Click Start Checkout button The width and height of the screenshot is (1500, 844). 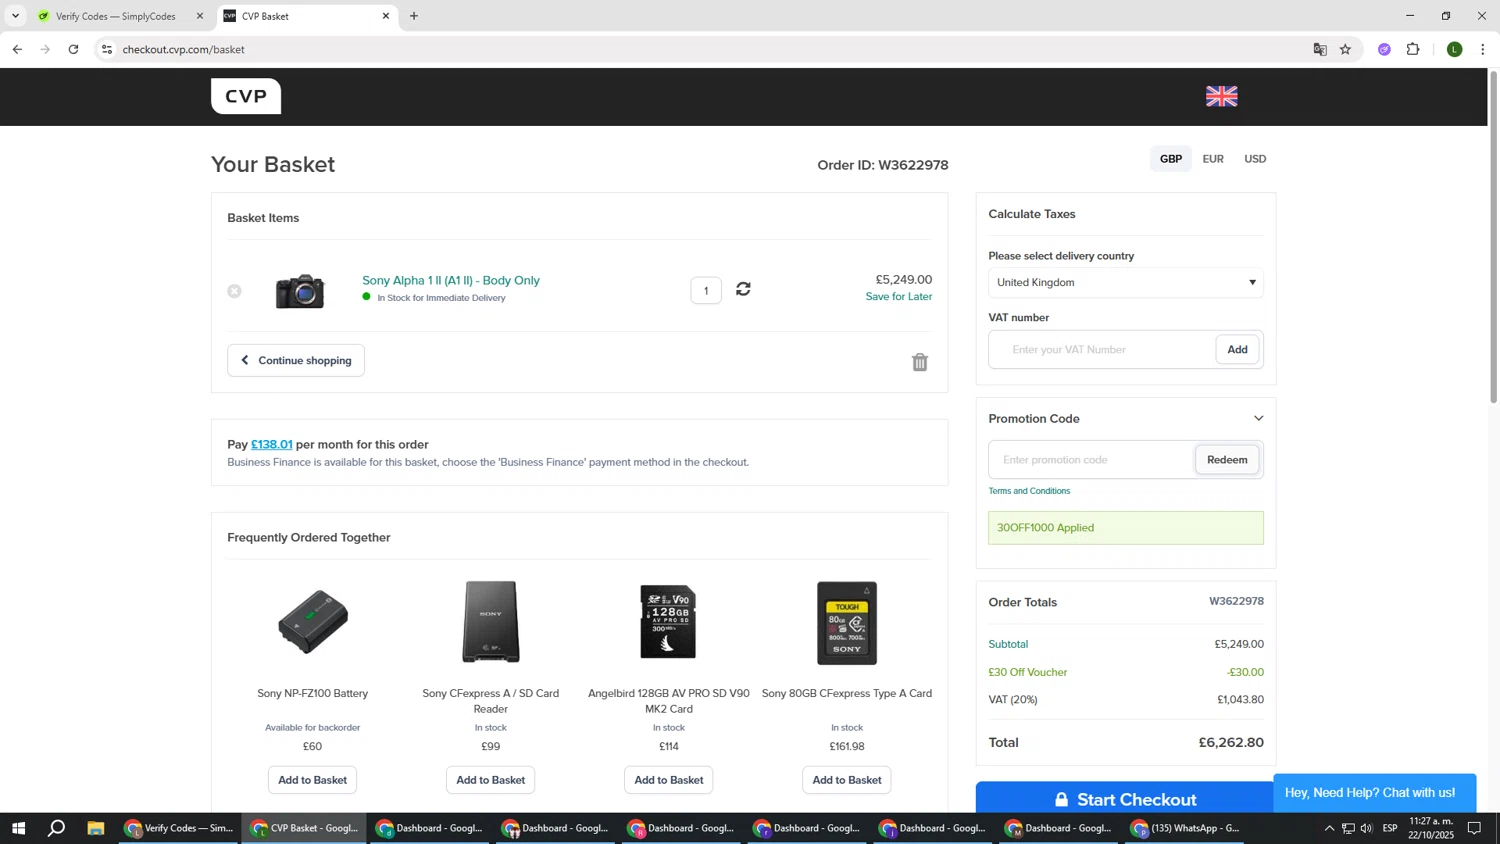coord(1126,799)
